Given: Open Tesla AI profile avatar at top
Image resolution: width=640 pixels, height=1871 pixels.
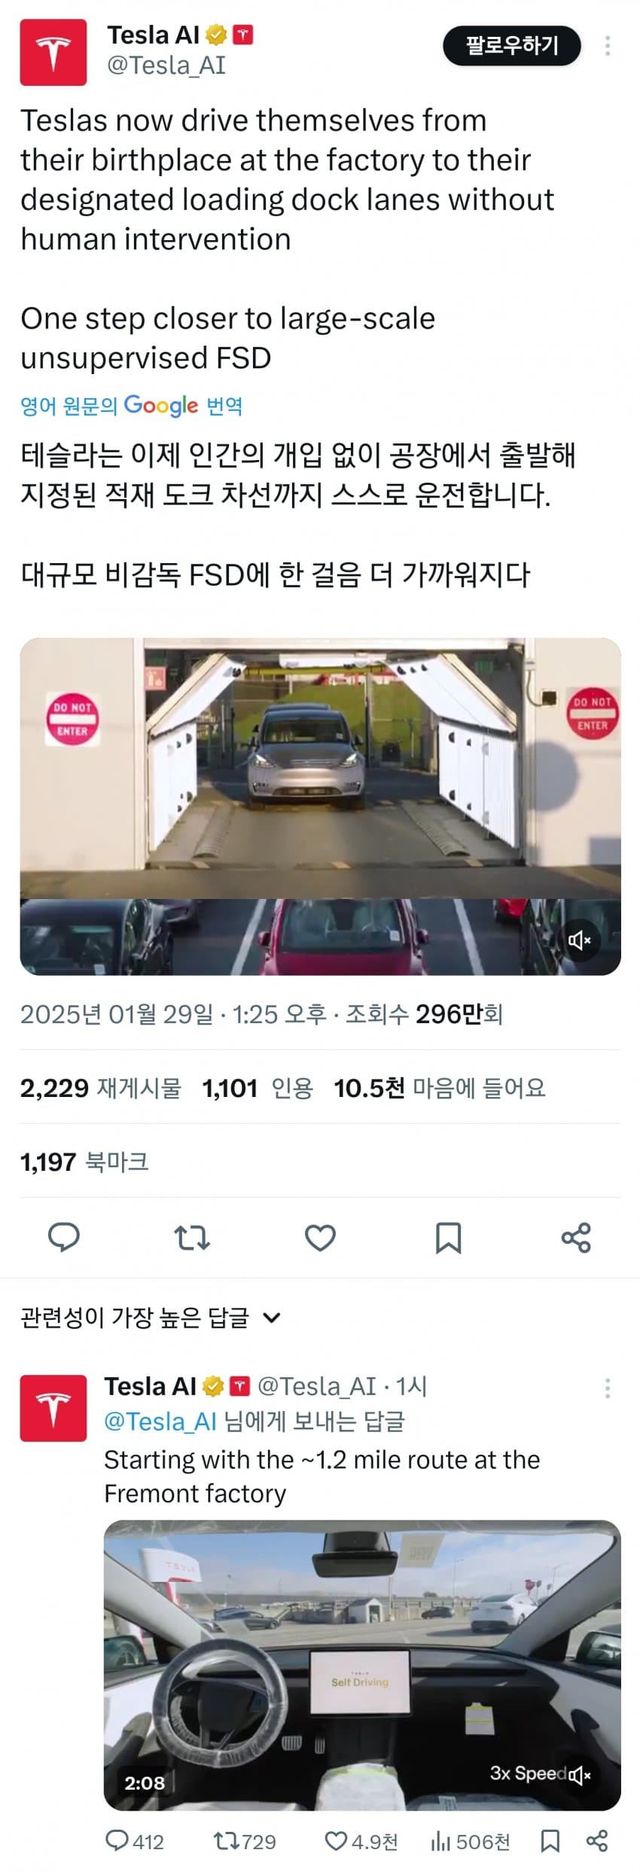Looking at the screenshot, I should click(53, 52).
